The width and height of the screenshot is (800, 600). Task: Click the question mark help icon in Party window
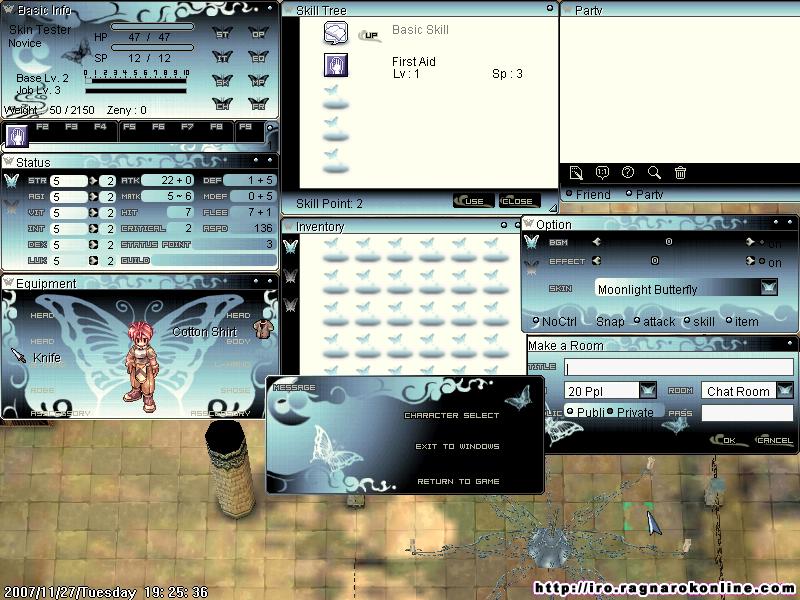[x=628, y=172]
